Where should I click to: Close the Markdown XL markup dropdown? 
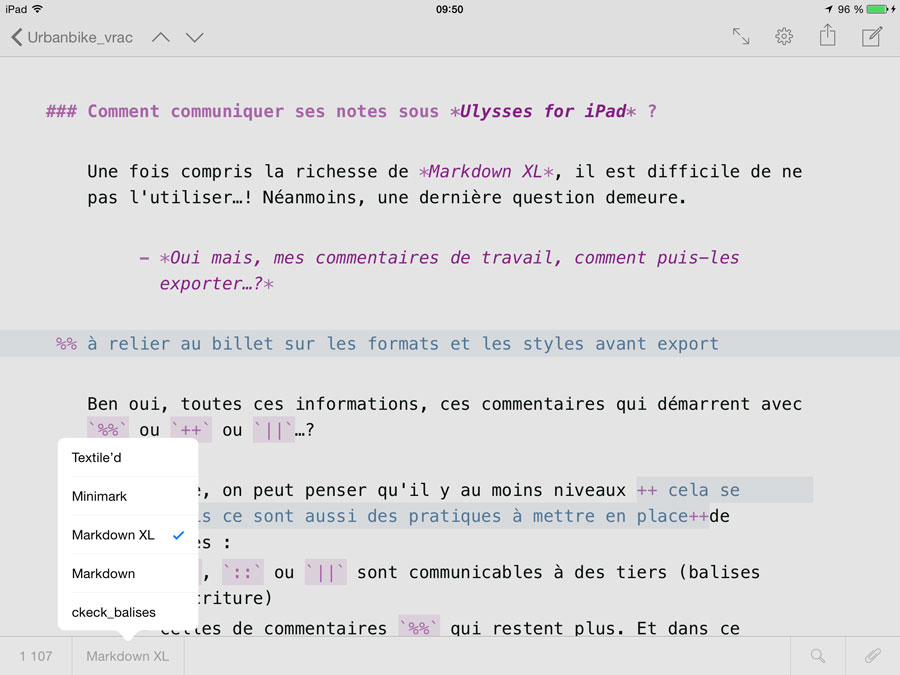[x=127, y=656]
